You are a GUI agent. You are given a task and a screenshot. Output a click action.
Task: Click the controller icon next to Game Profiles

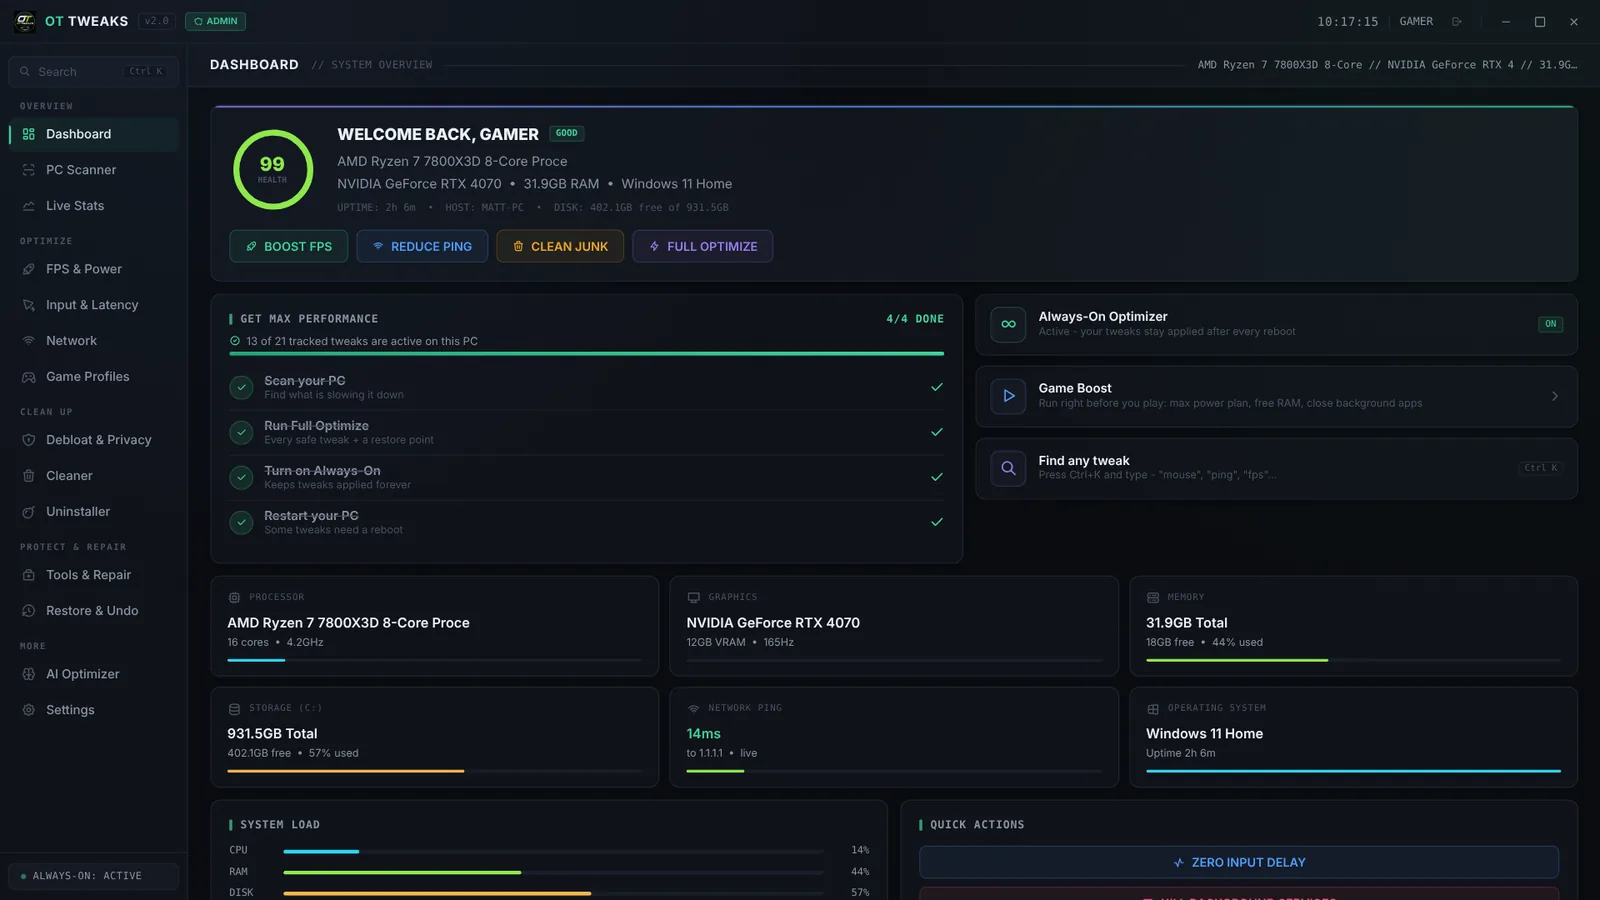pyautogui.click(x=29, y=377)
